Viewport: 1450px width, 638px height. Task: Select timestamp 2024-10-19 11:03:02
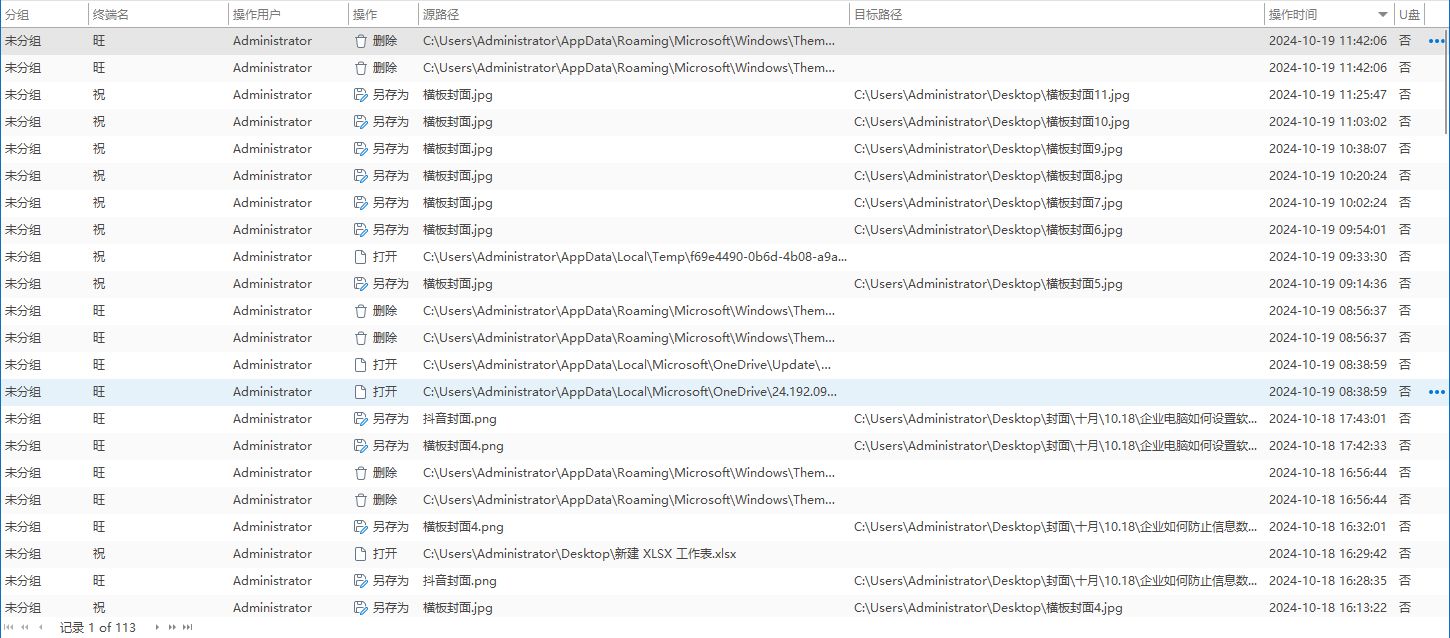[1327, 122]
